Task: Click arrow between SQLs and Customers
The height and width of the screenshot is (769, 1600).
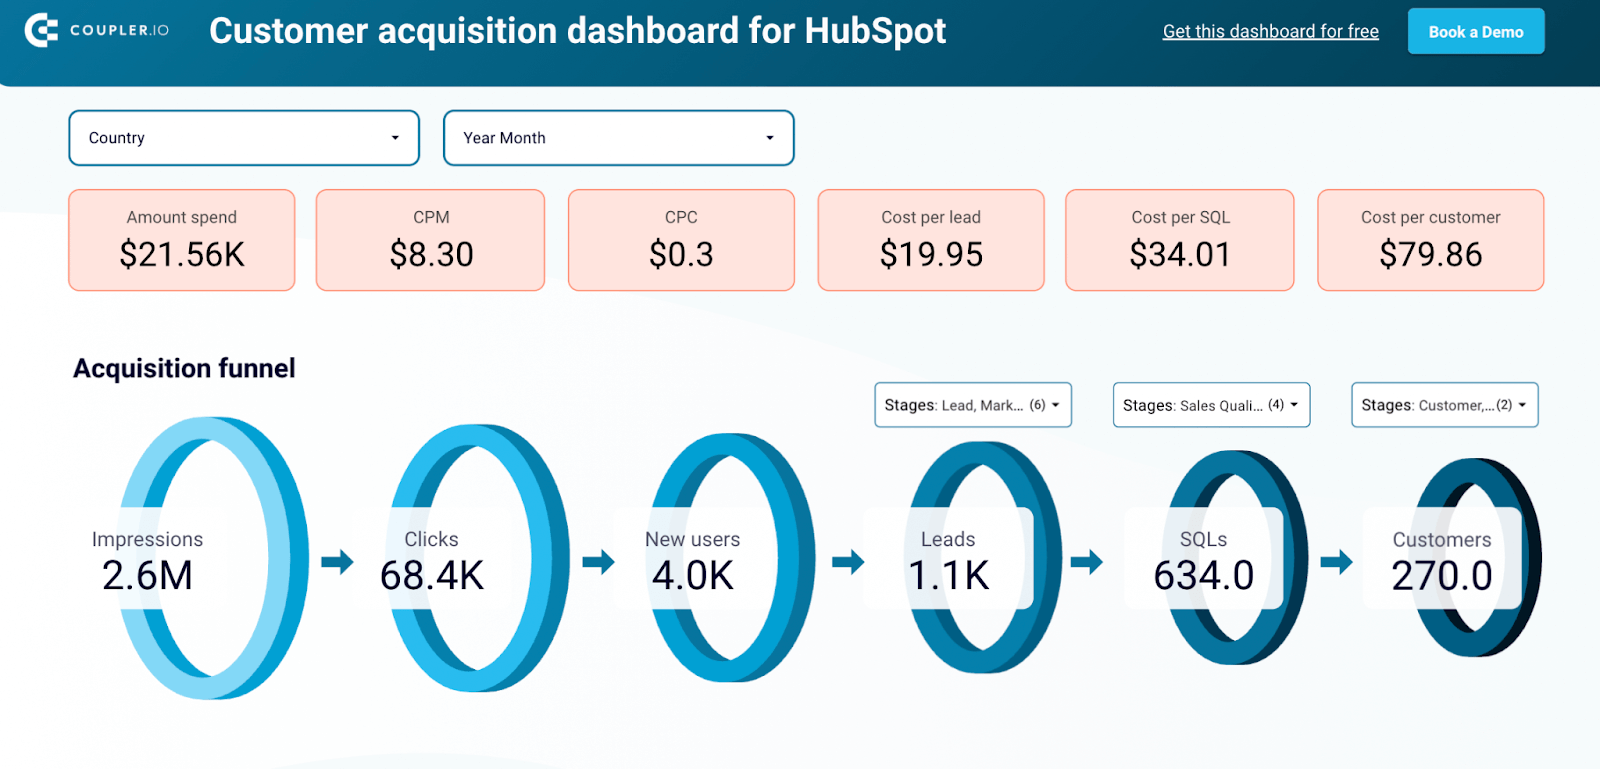Action: point(1336,562)
